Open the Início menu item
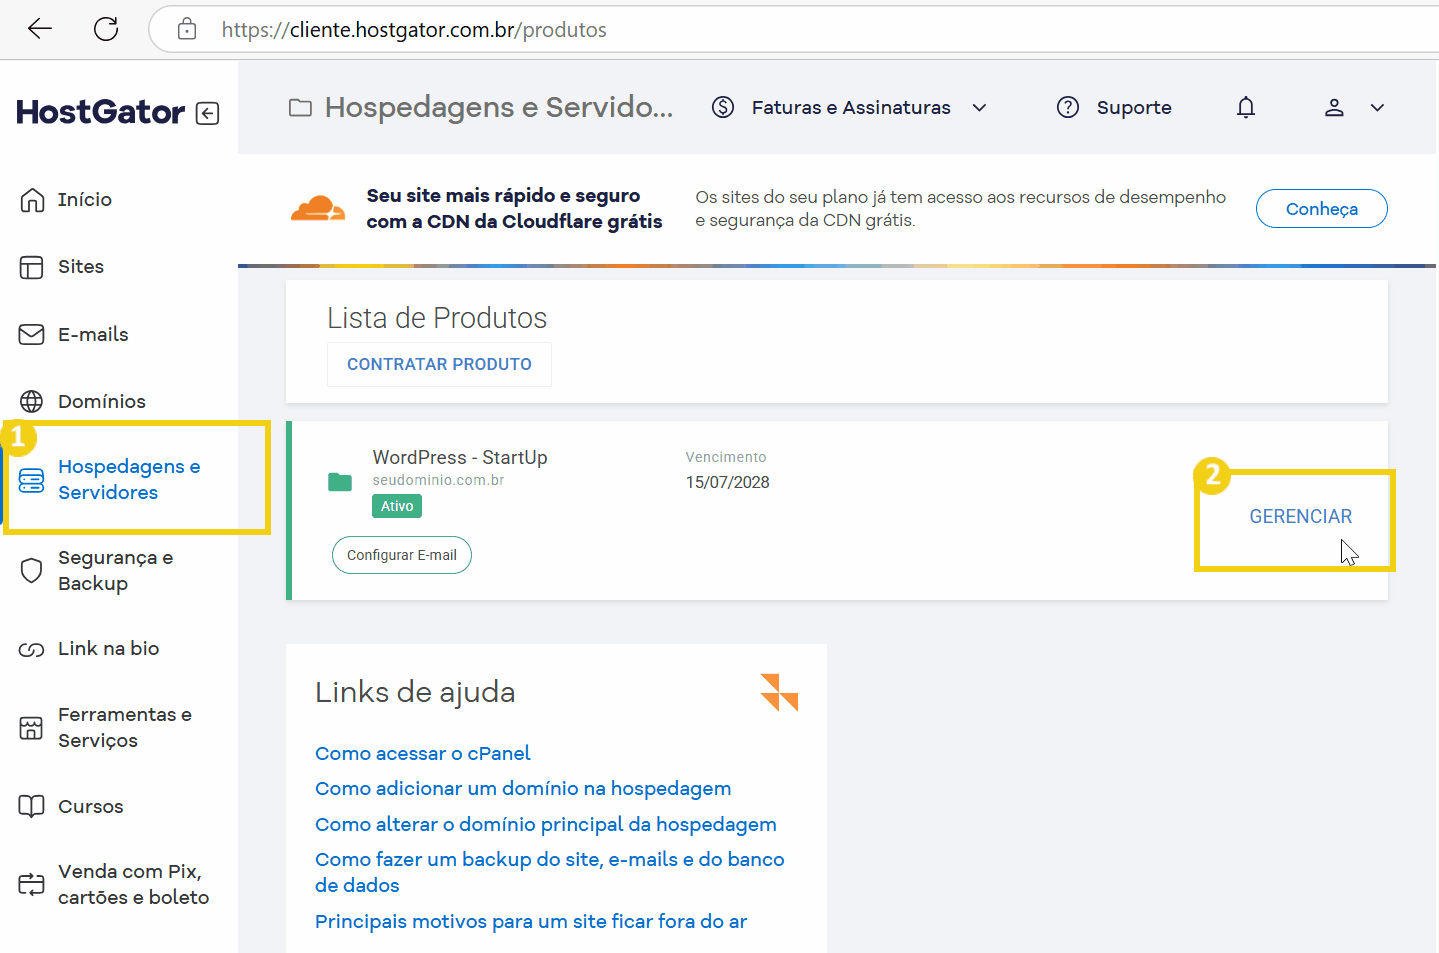Viewport: 1439px width, 953px height. click(x=85, y=200)
